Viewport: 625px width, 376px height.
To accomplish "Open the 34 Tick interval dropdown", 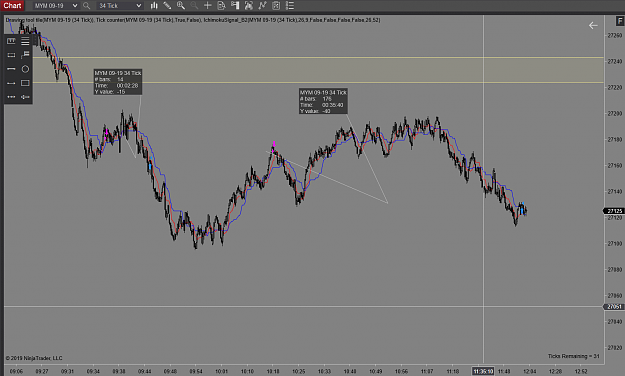I will click(x=120, y=6).
